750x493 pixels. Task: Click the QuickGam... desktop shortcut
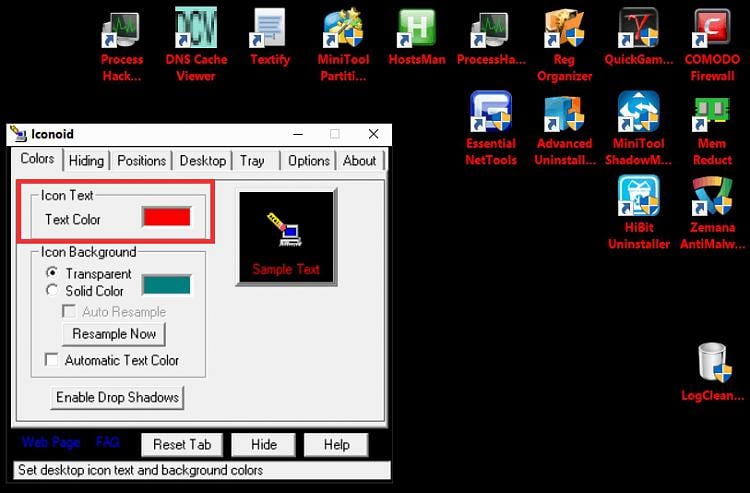[639, 37]
